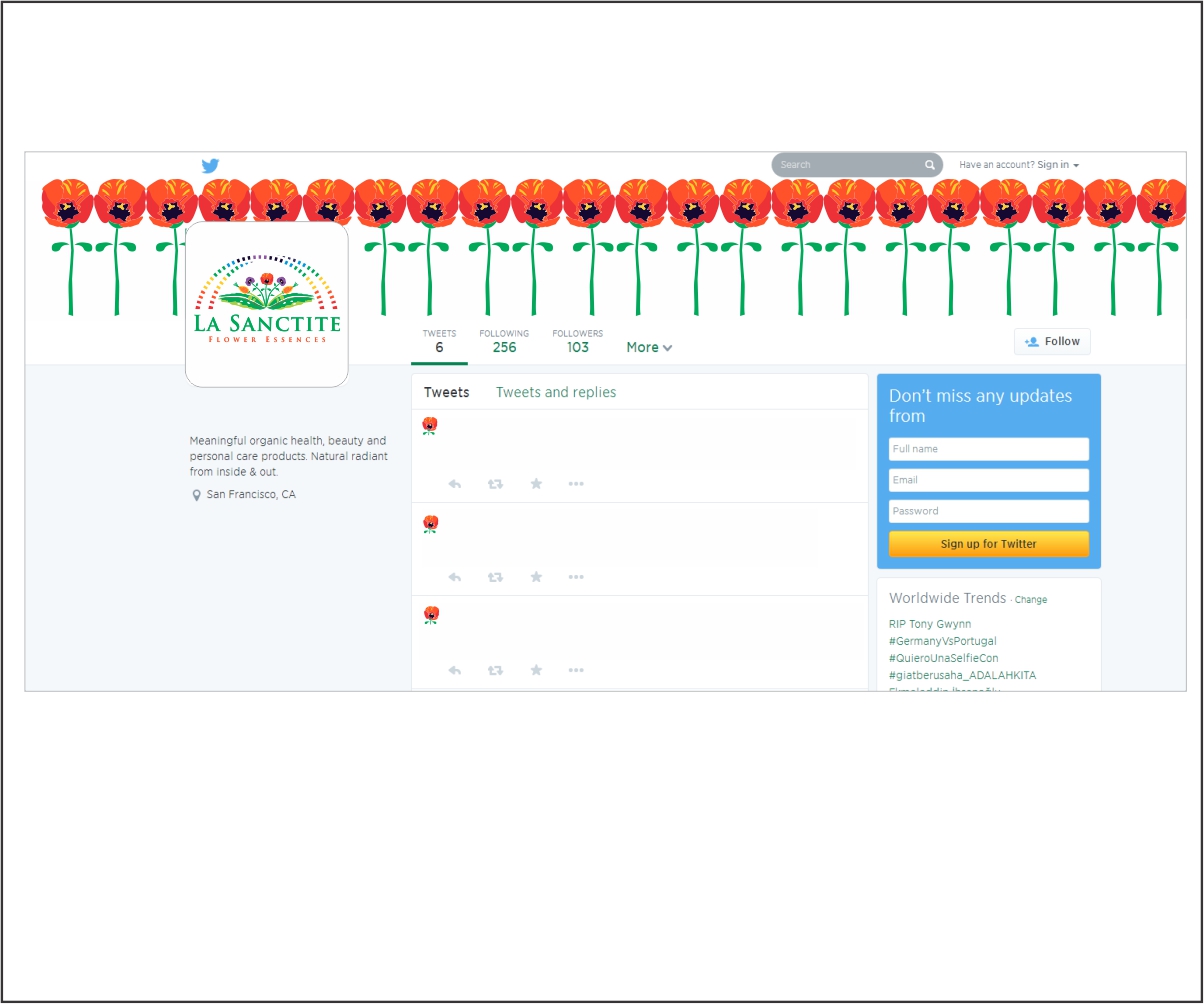
Task: Open more options on second tweet
Action: (x=576, y=577)
